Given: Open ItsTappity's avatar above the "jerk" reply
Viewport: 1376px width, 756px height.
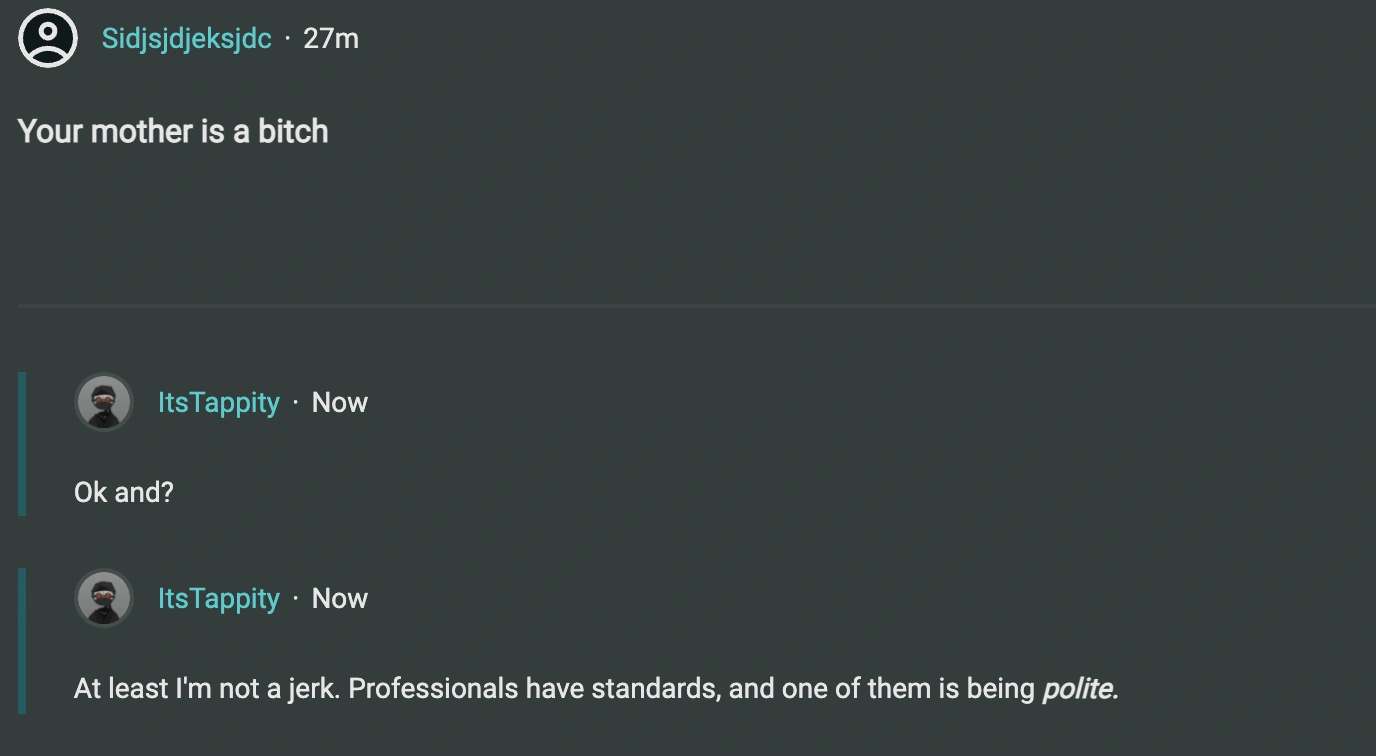Looking at the screenshot, I should [x=104, y=598].
